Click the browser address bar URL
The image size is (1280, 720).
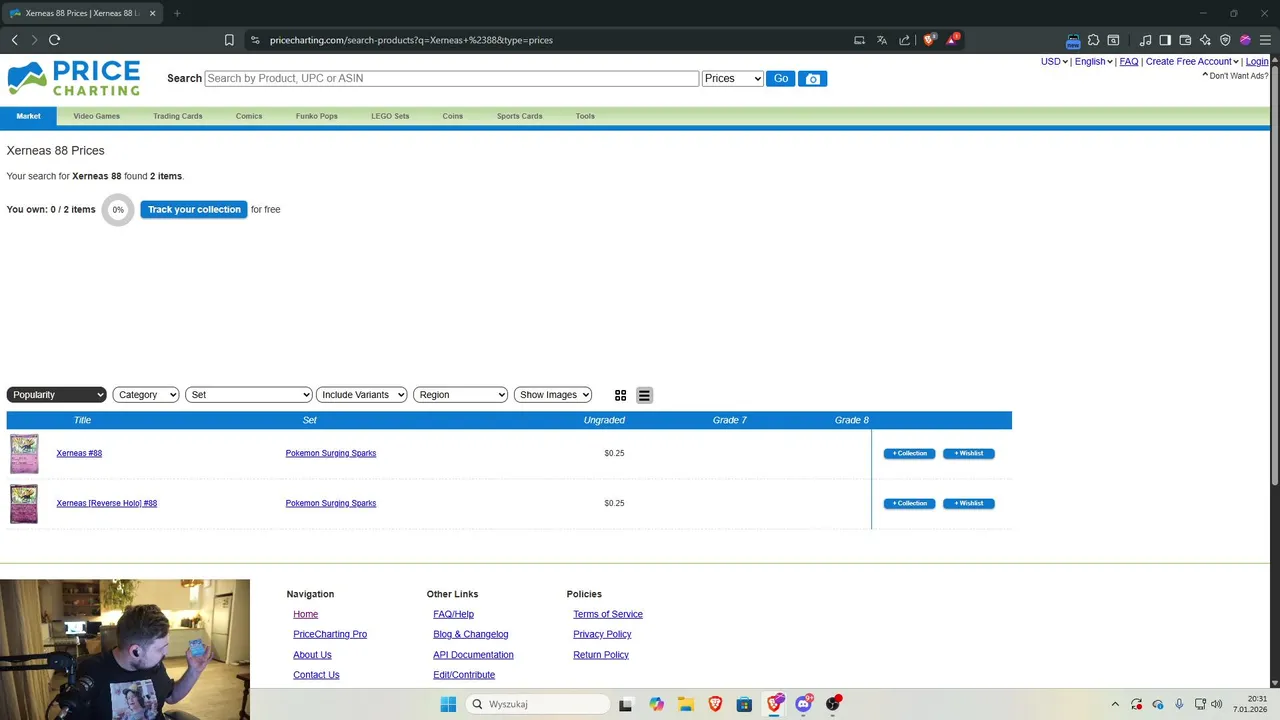pos(411,40)
